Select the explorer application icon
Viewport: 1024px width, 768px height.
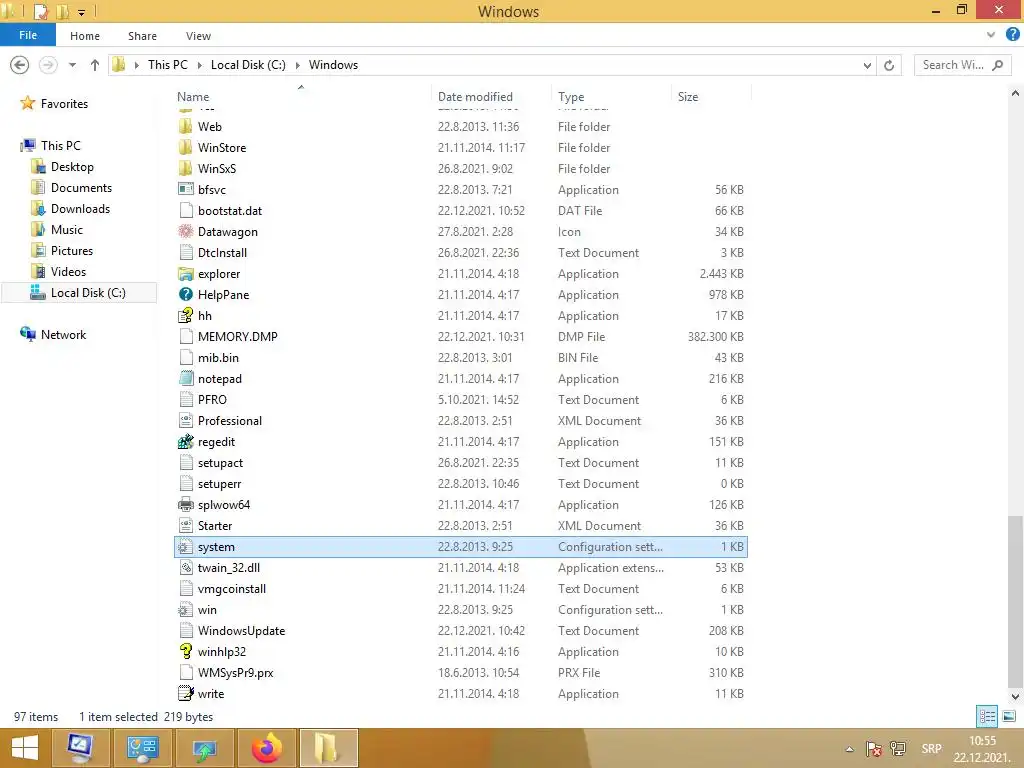[x=186, y=274]
